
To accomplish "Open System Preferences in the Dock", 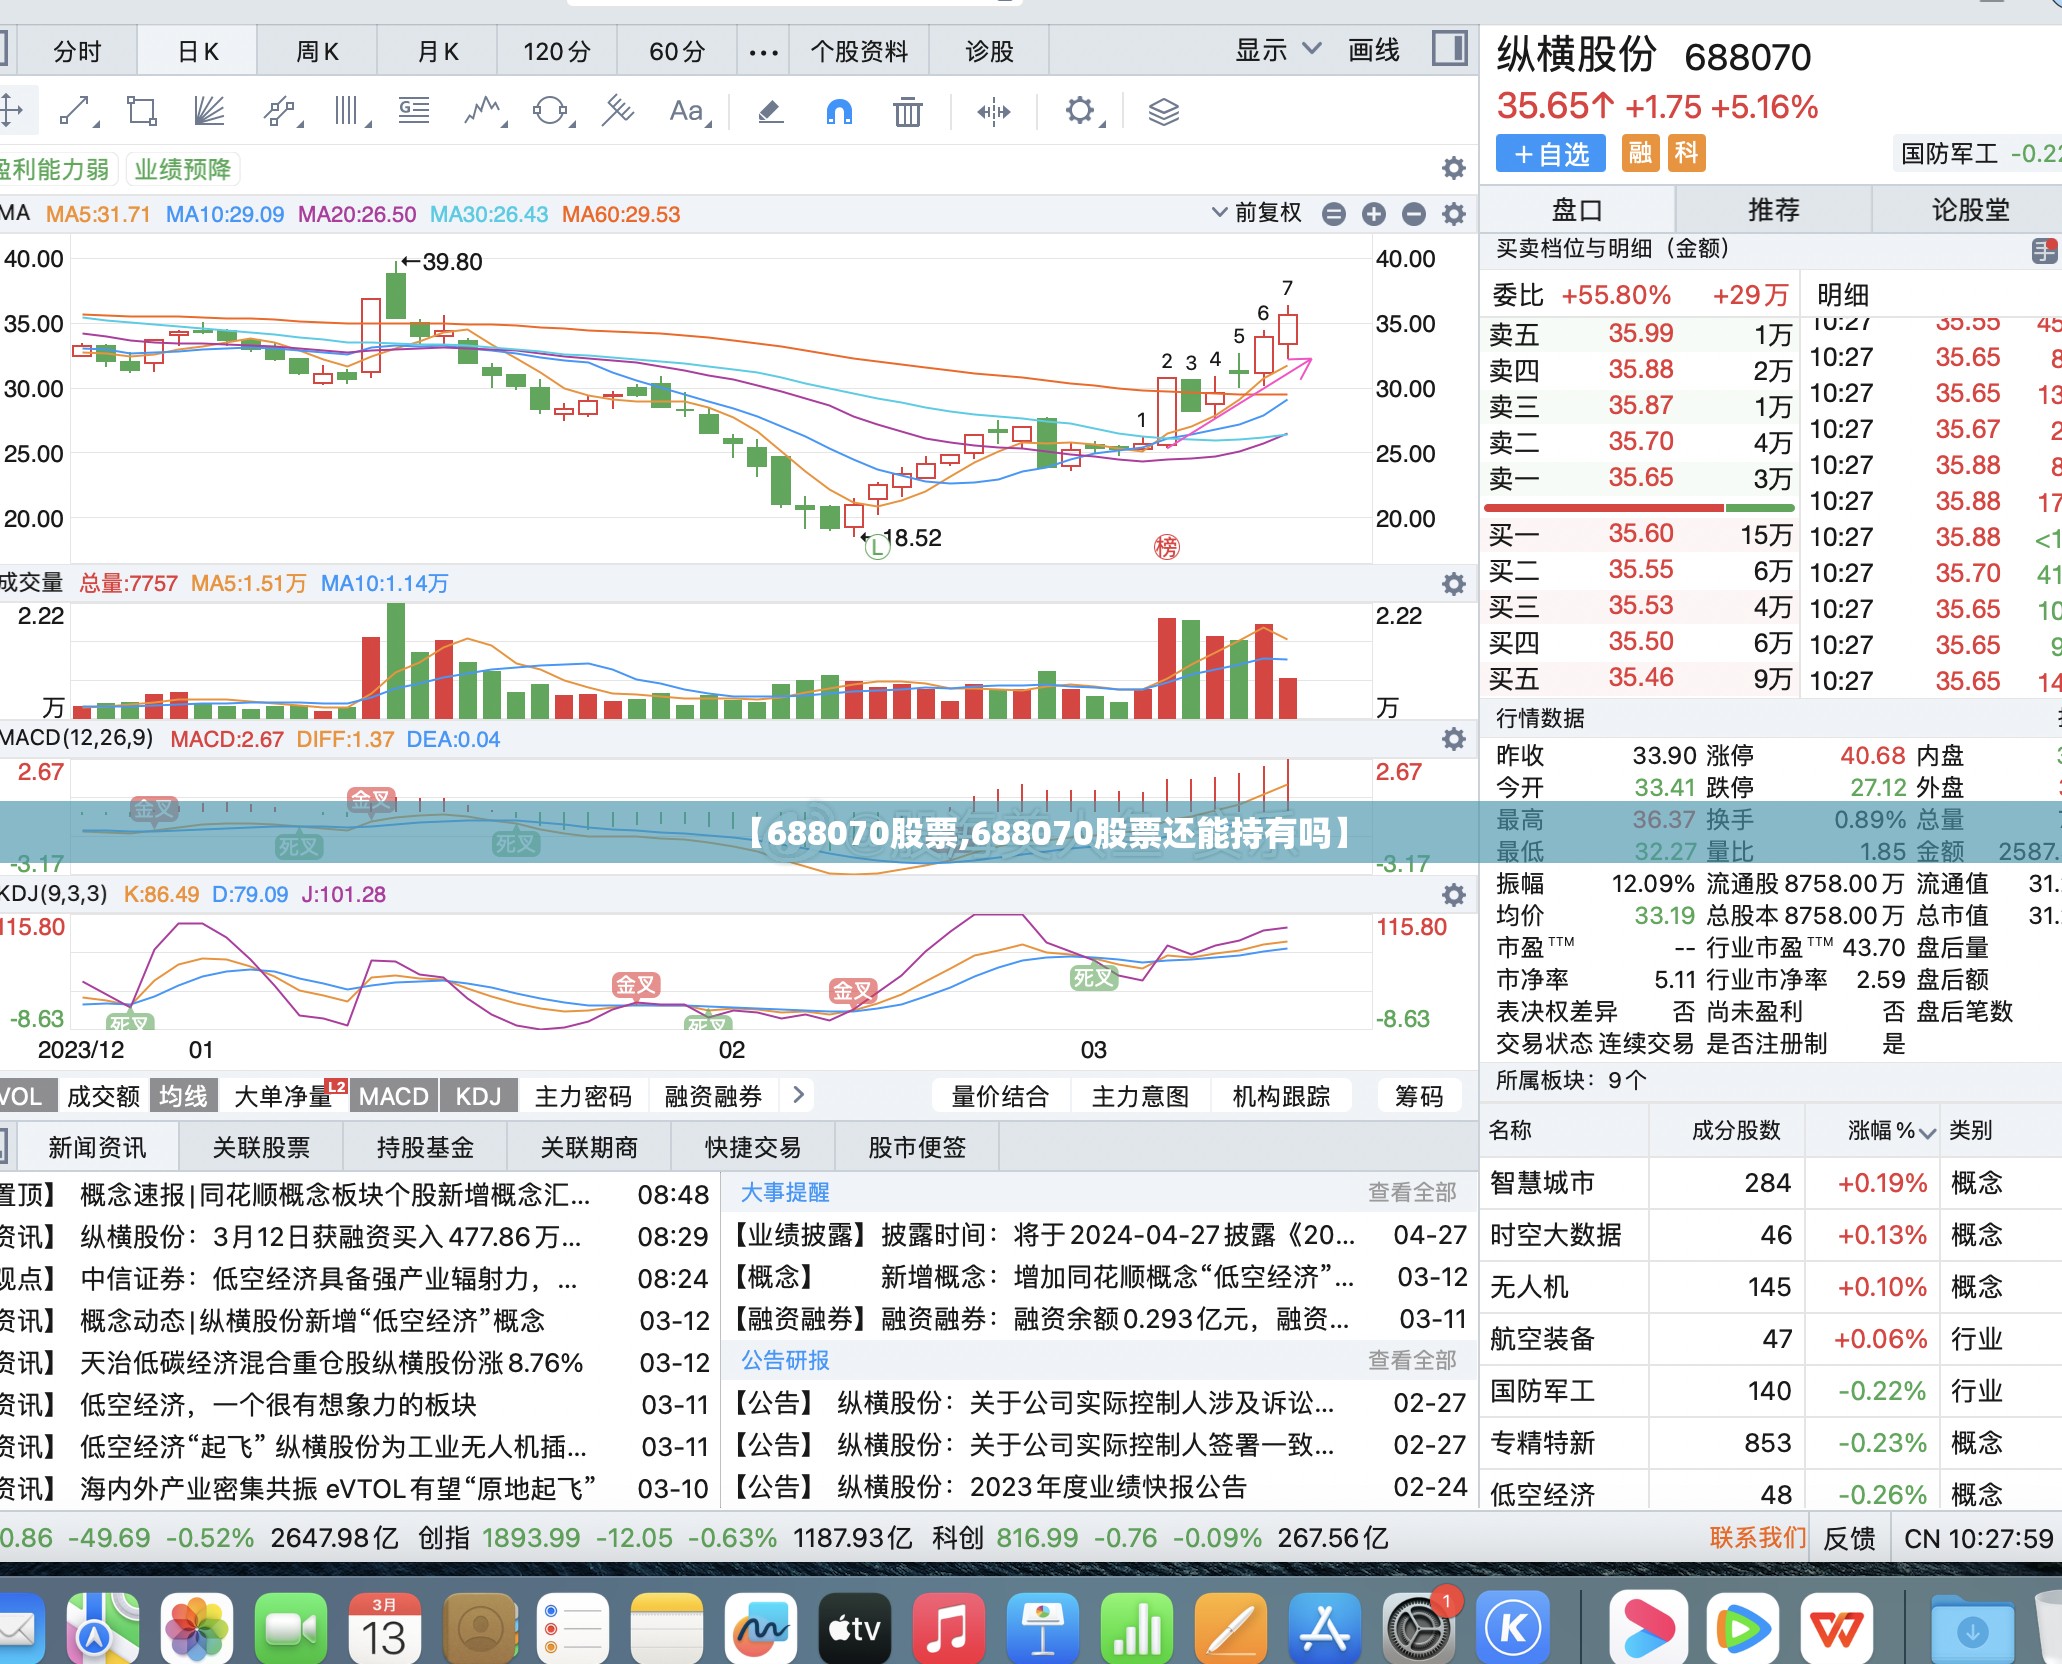I will coord(1417,1628).
